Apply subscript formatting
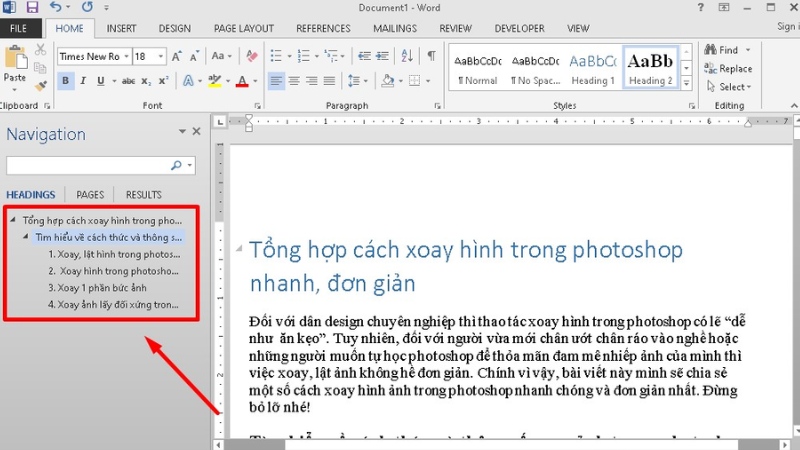 tap(146, 81)
